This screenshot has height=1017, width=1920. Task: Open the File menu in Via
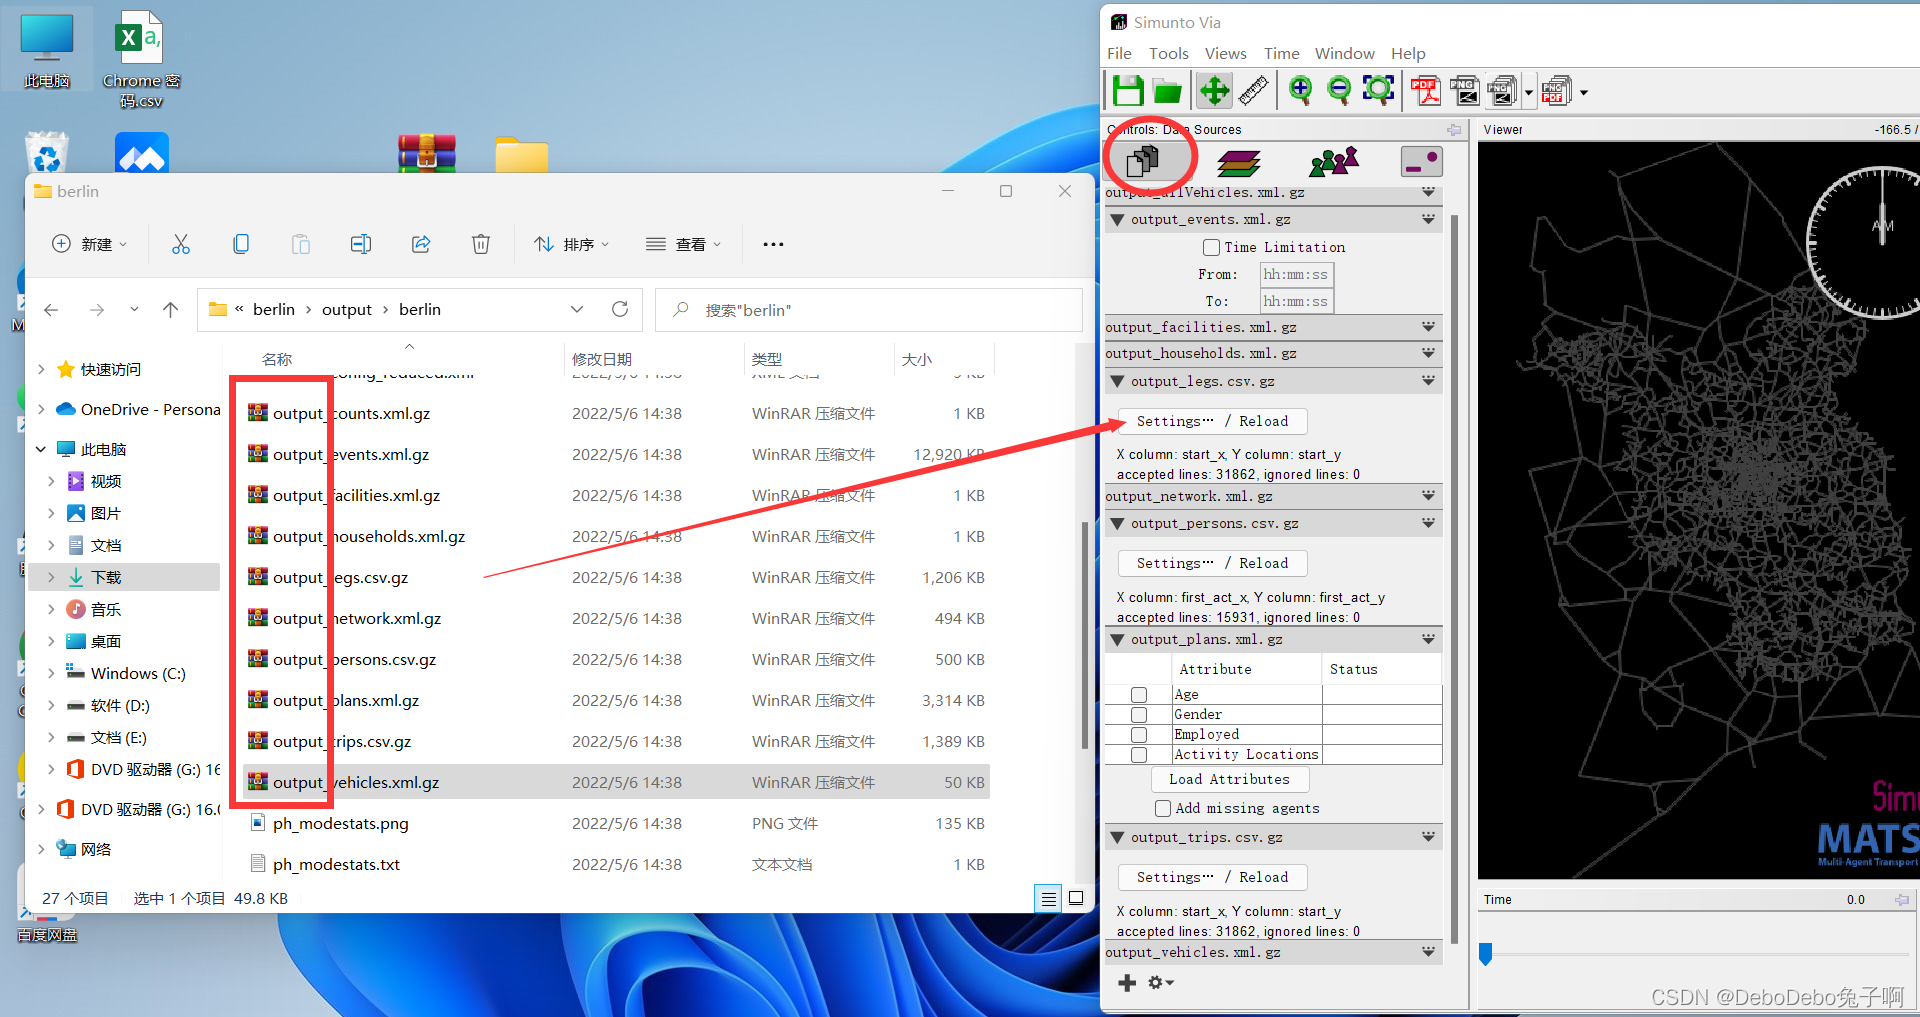[1120, 53]
